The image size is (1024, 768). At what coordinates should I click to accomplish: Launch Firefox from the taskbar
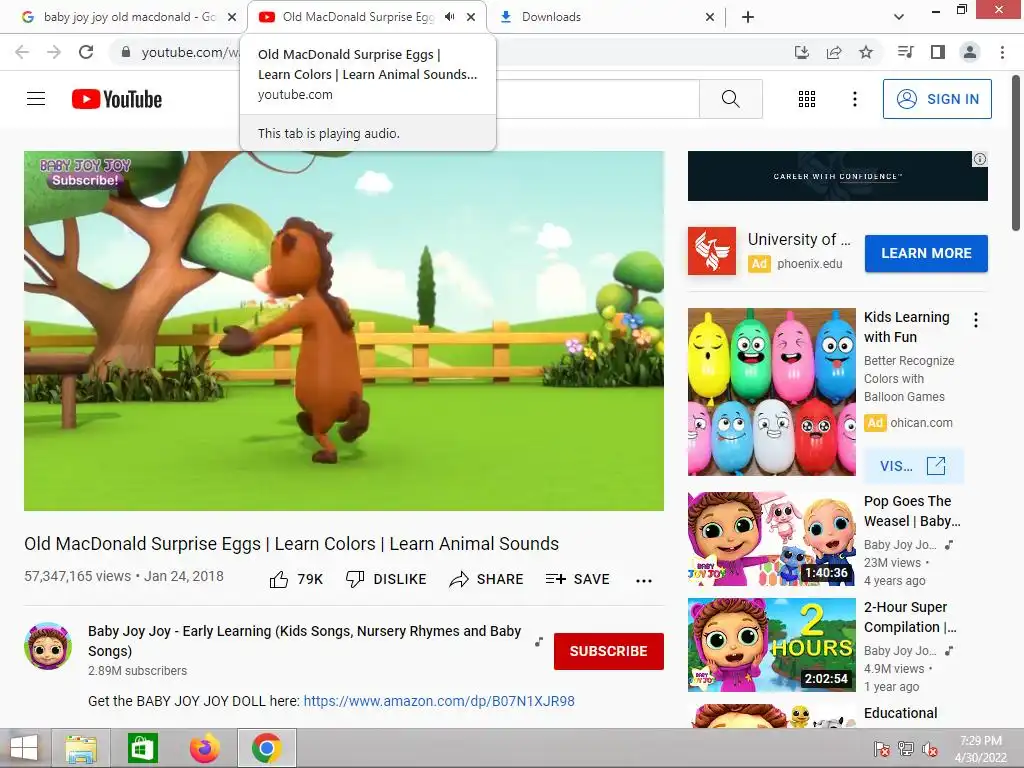click(204, 748)
